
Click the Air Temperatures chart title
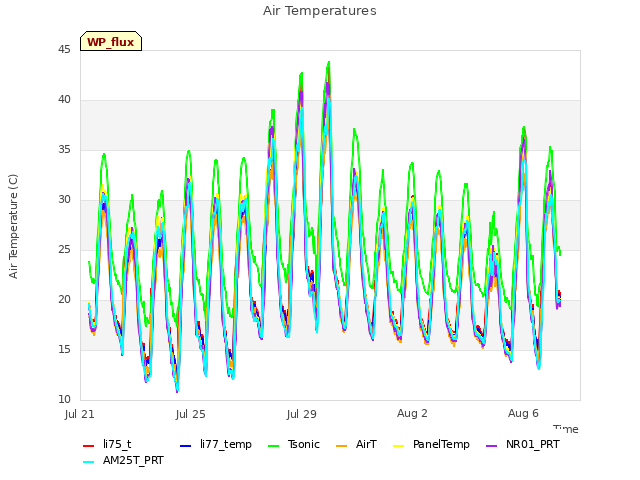pyautogui.click(x=320, y=11)
